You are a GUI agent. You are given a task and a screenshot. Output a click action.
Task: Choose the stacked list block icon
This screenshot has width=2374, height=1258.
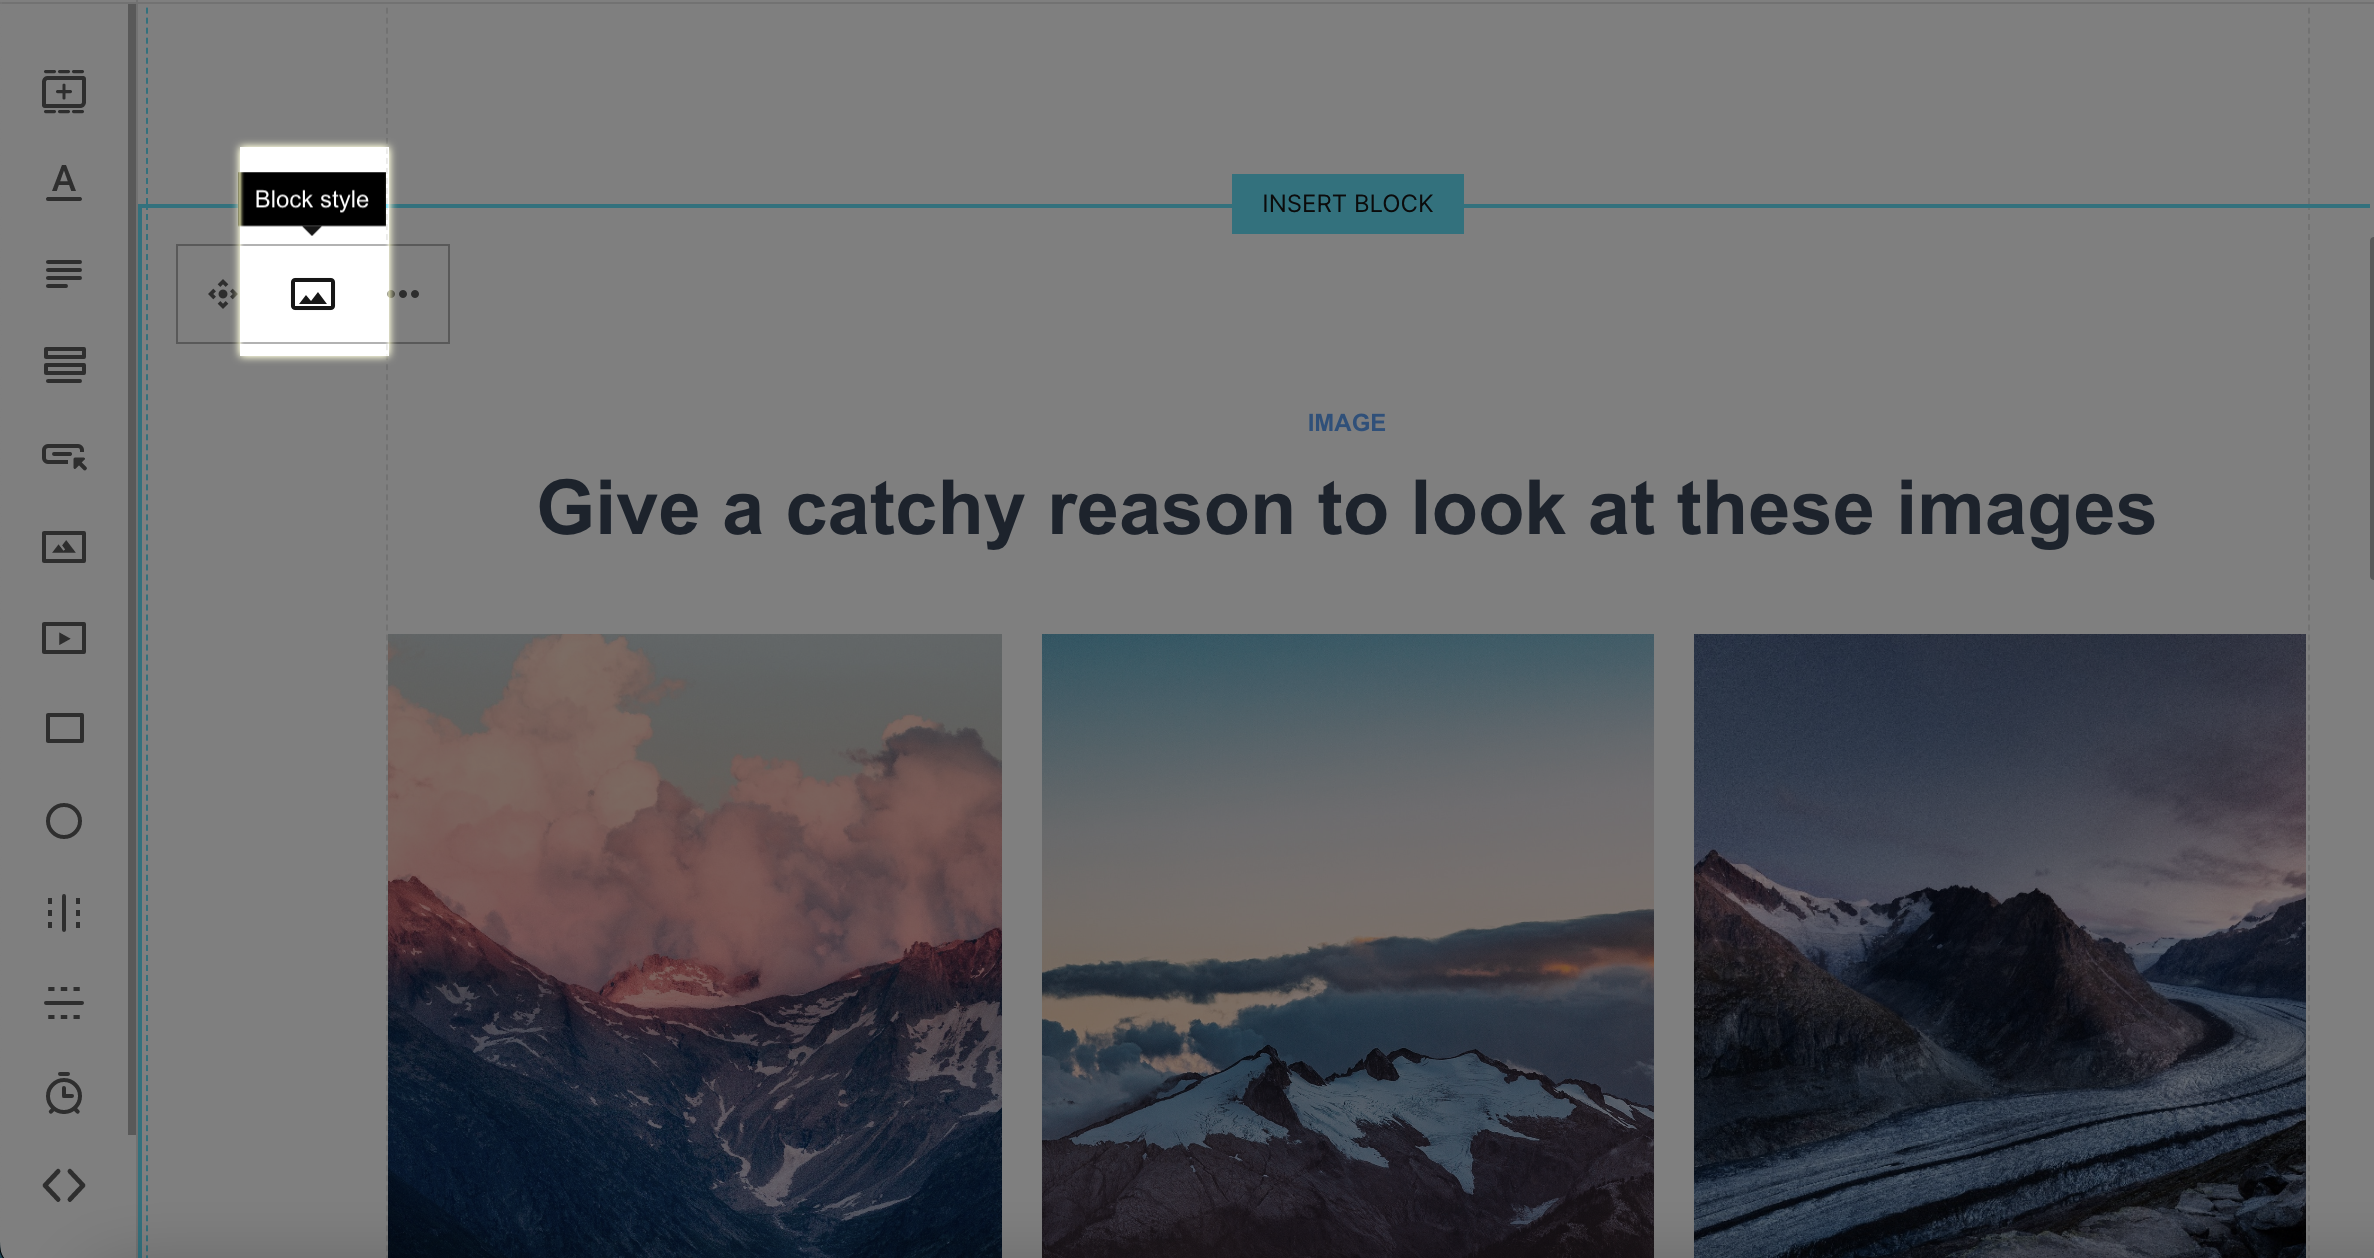pyautogui.click(x=64, y=365)
